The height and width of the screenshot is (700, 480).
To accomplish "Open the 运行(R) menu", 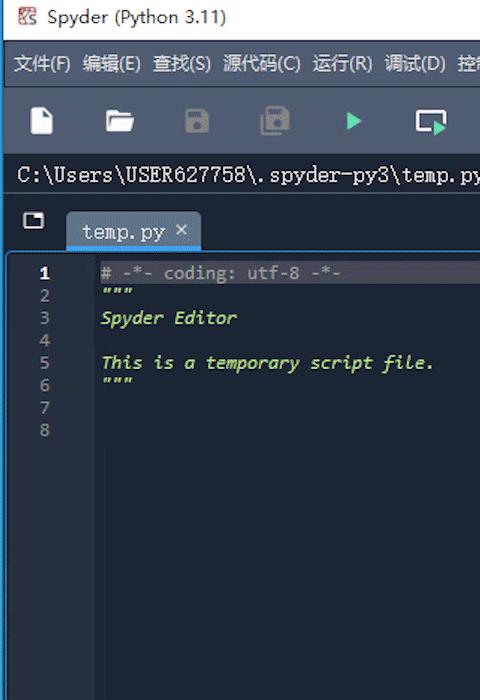I will pyautogui.click(x=342, y=63).
